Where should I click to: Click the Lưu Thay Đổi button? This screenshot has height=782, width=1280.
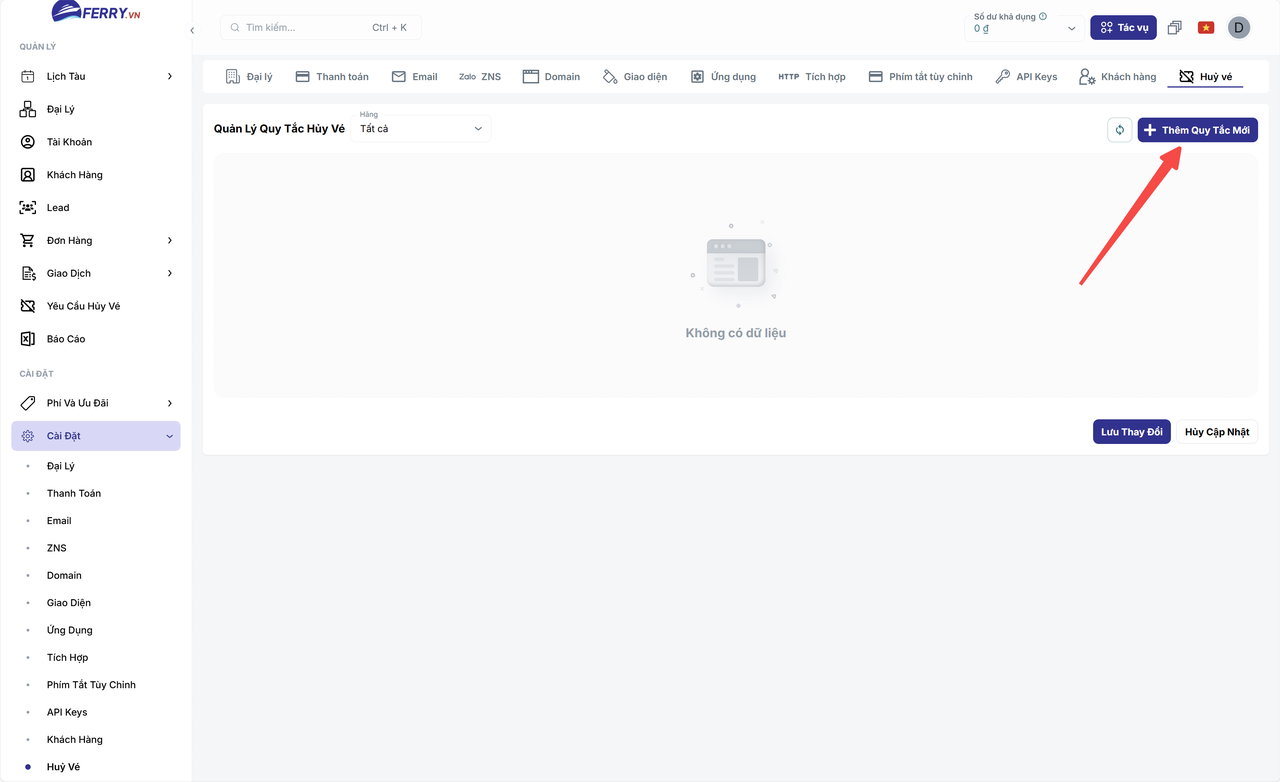[1132, 432]
